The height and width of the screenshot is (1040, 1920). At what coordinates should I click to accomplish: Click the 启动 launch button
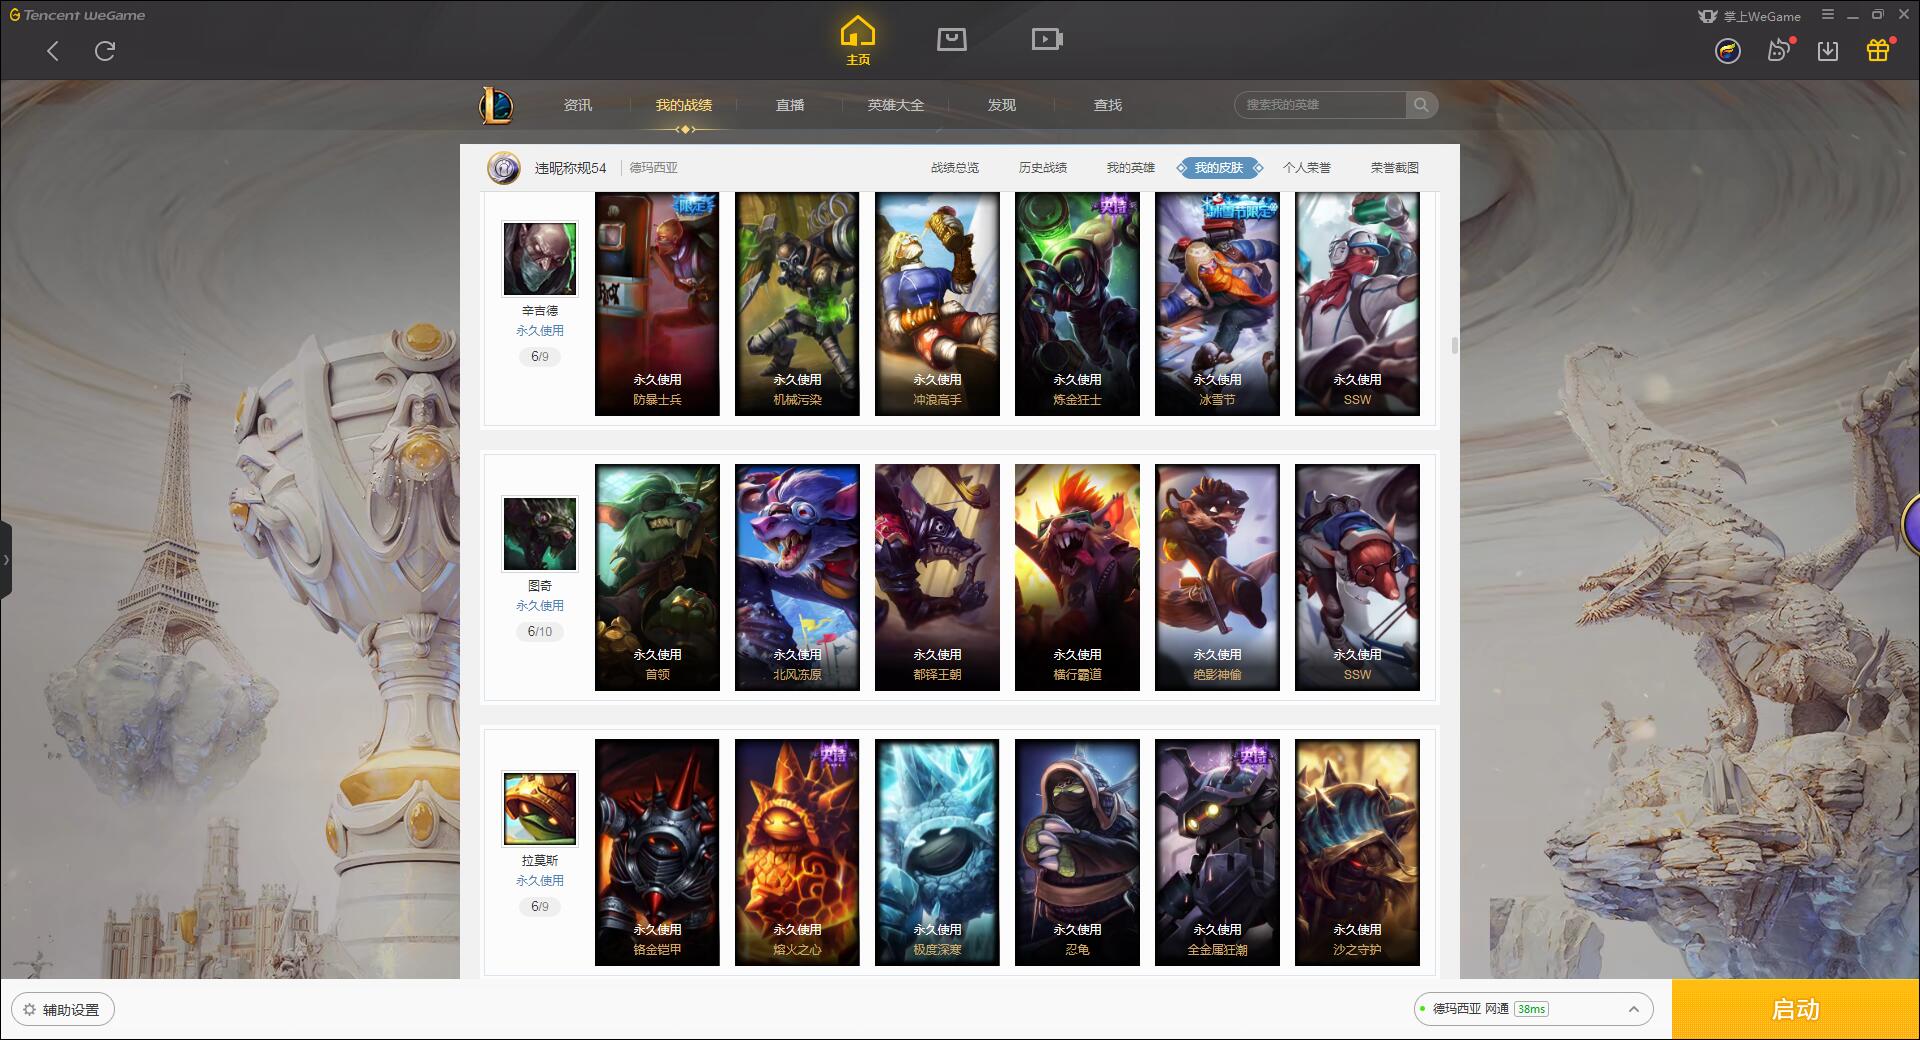(x=1796, y=1010)
